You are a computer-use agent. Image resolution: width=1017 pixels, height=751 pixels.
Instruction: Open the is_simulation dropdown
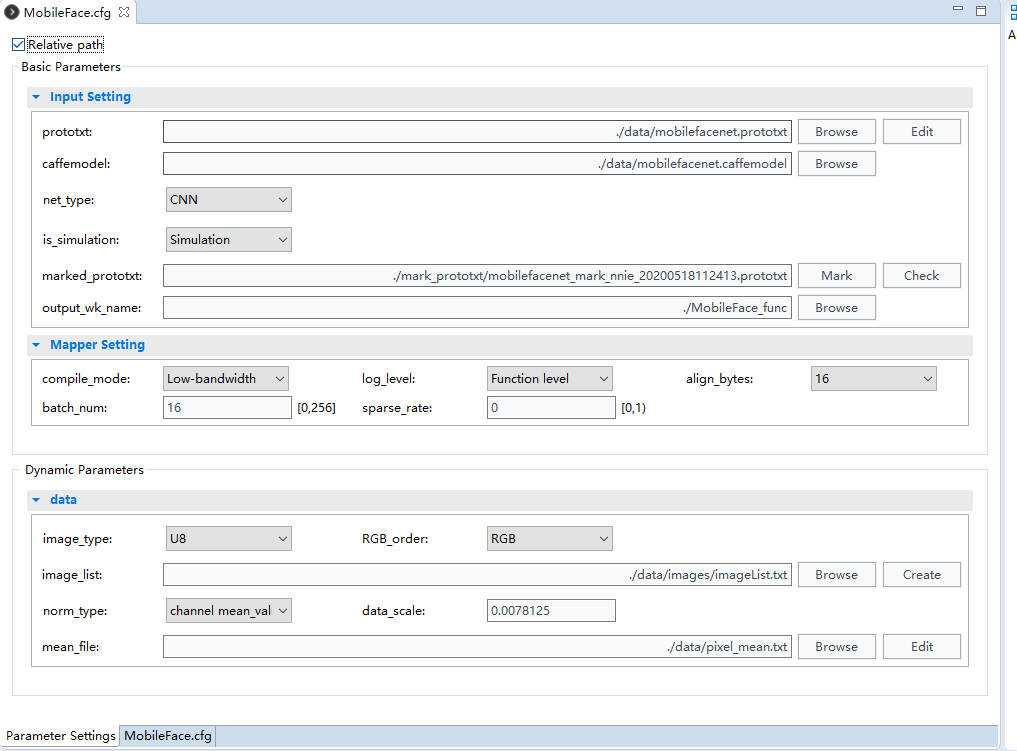point(228,240)
